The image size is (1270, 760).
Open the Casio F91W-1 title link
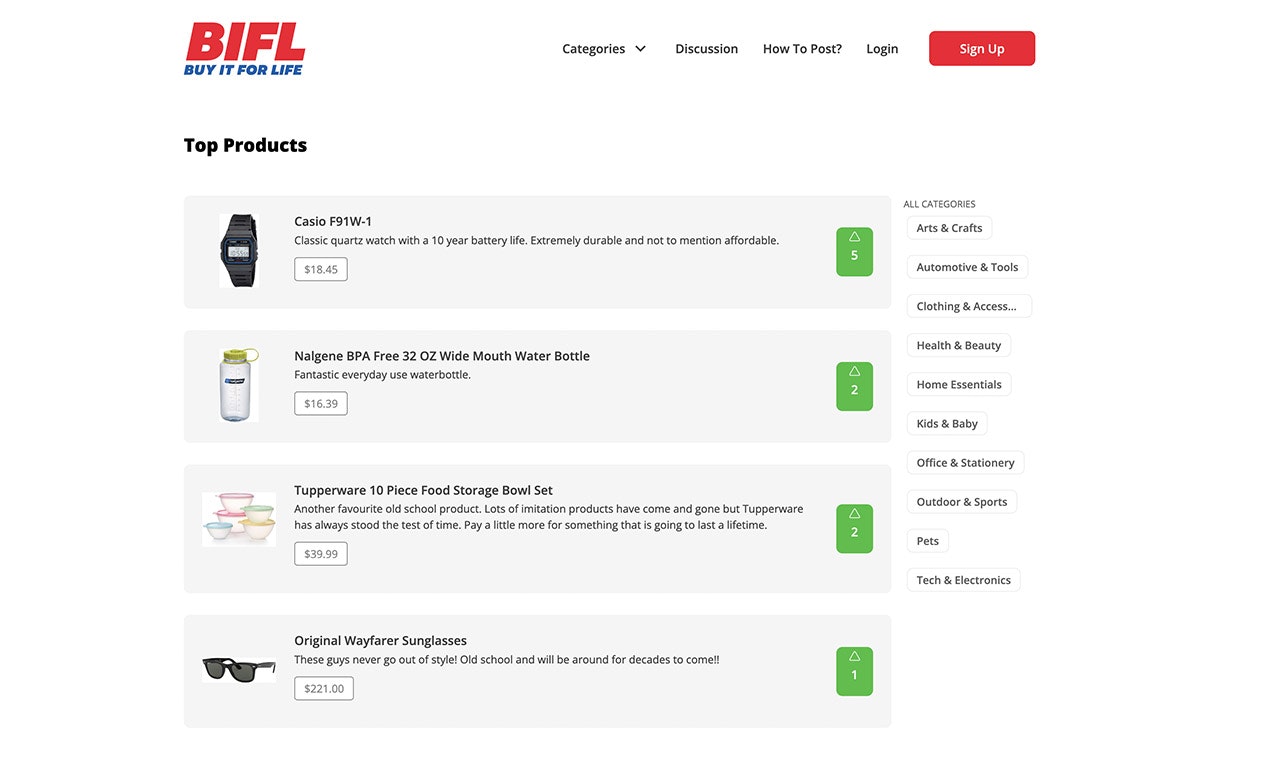(333, 221)
